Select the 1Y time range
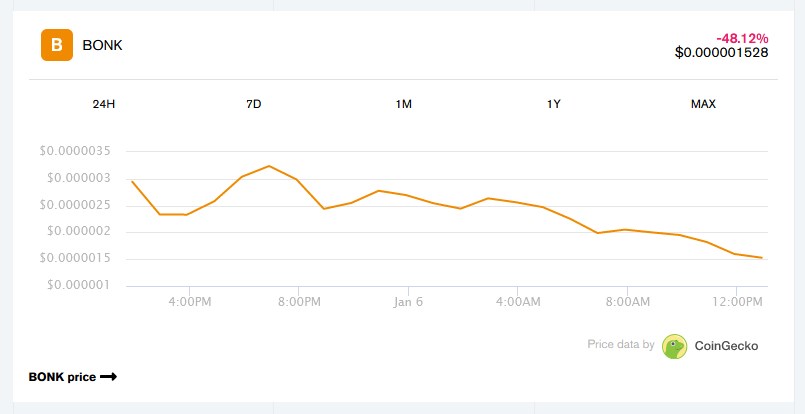Image resolution: width=805 pixels, height=414 pixels. pyautogui.click(x=553, y=104)
